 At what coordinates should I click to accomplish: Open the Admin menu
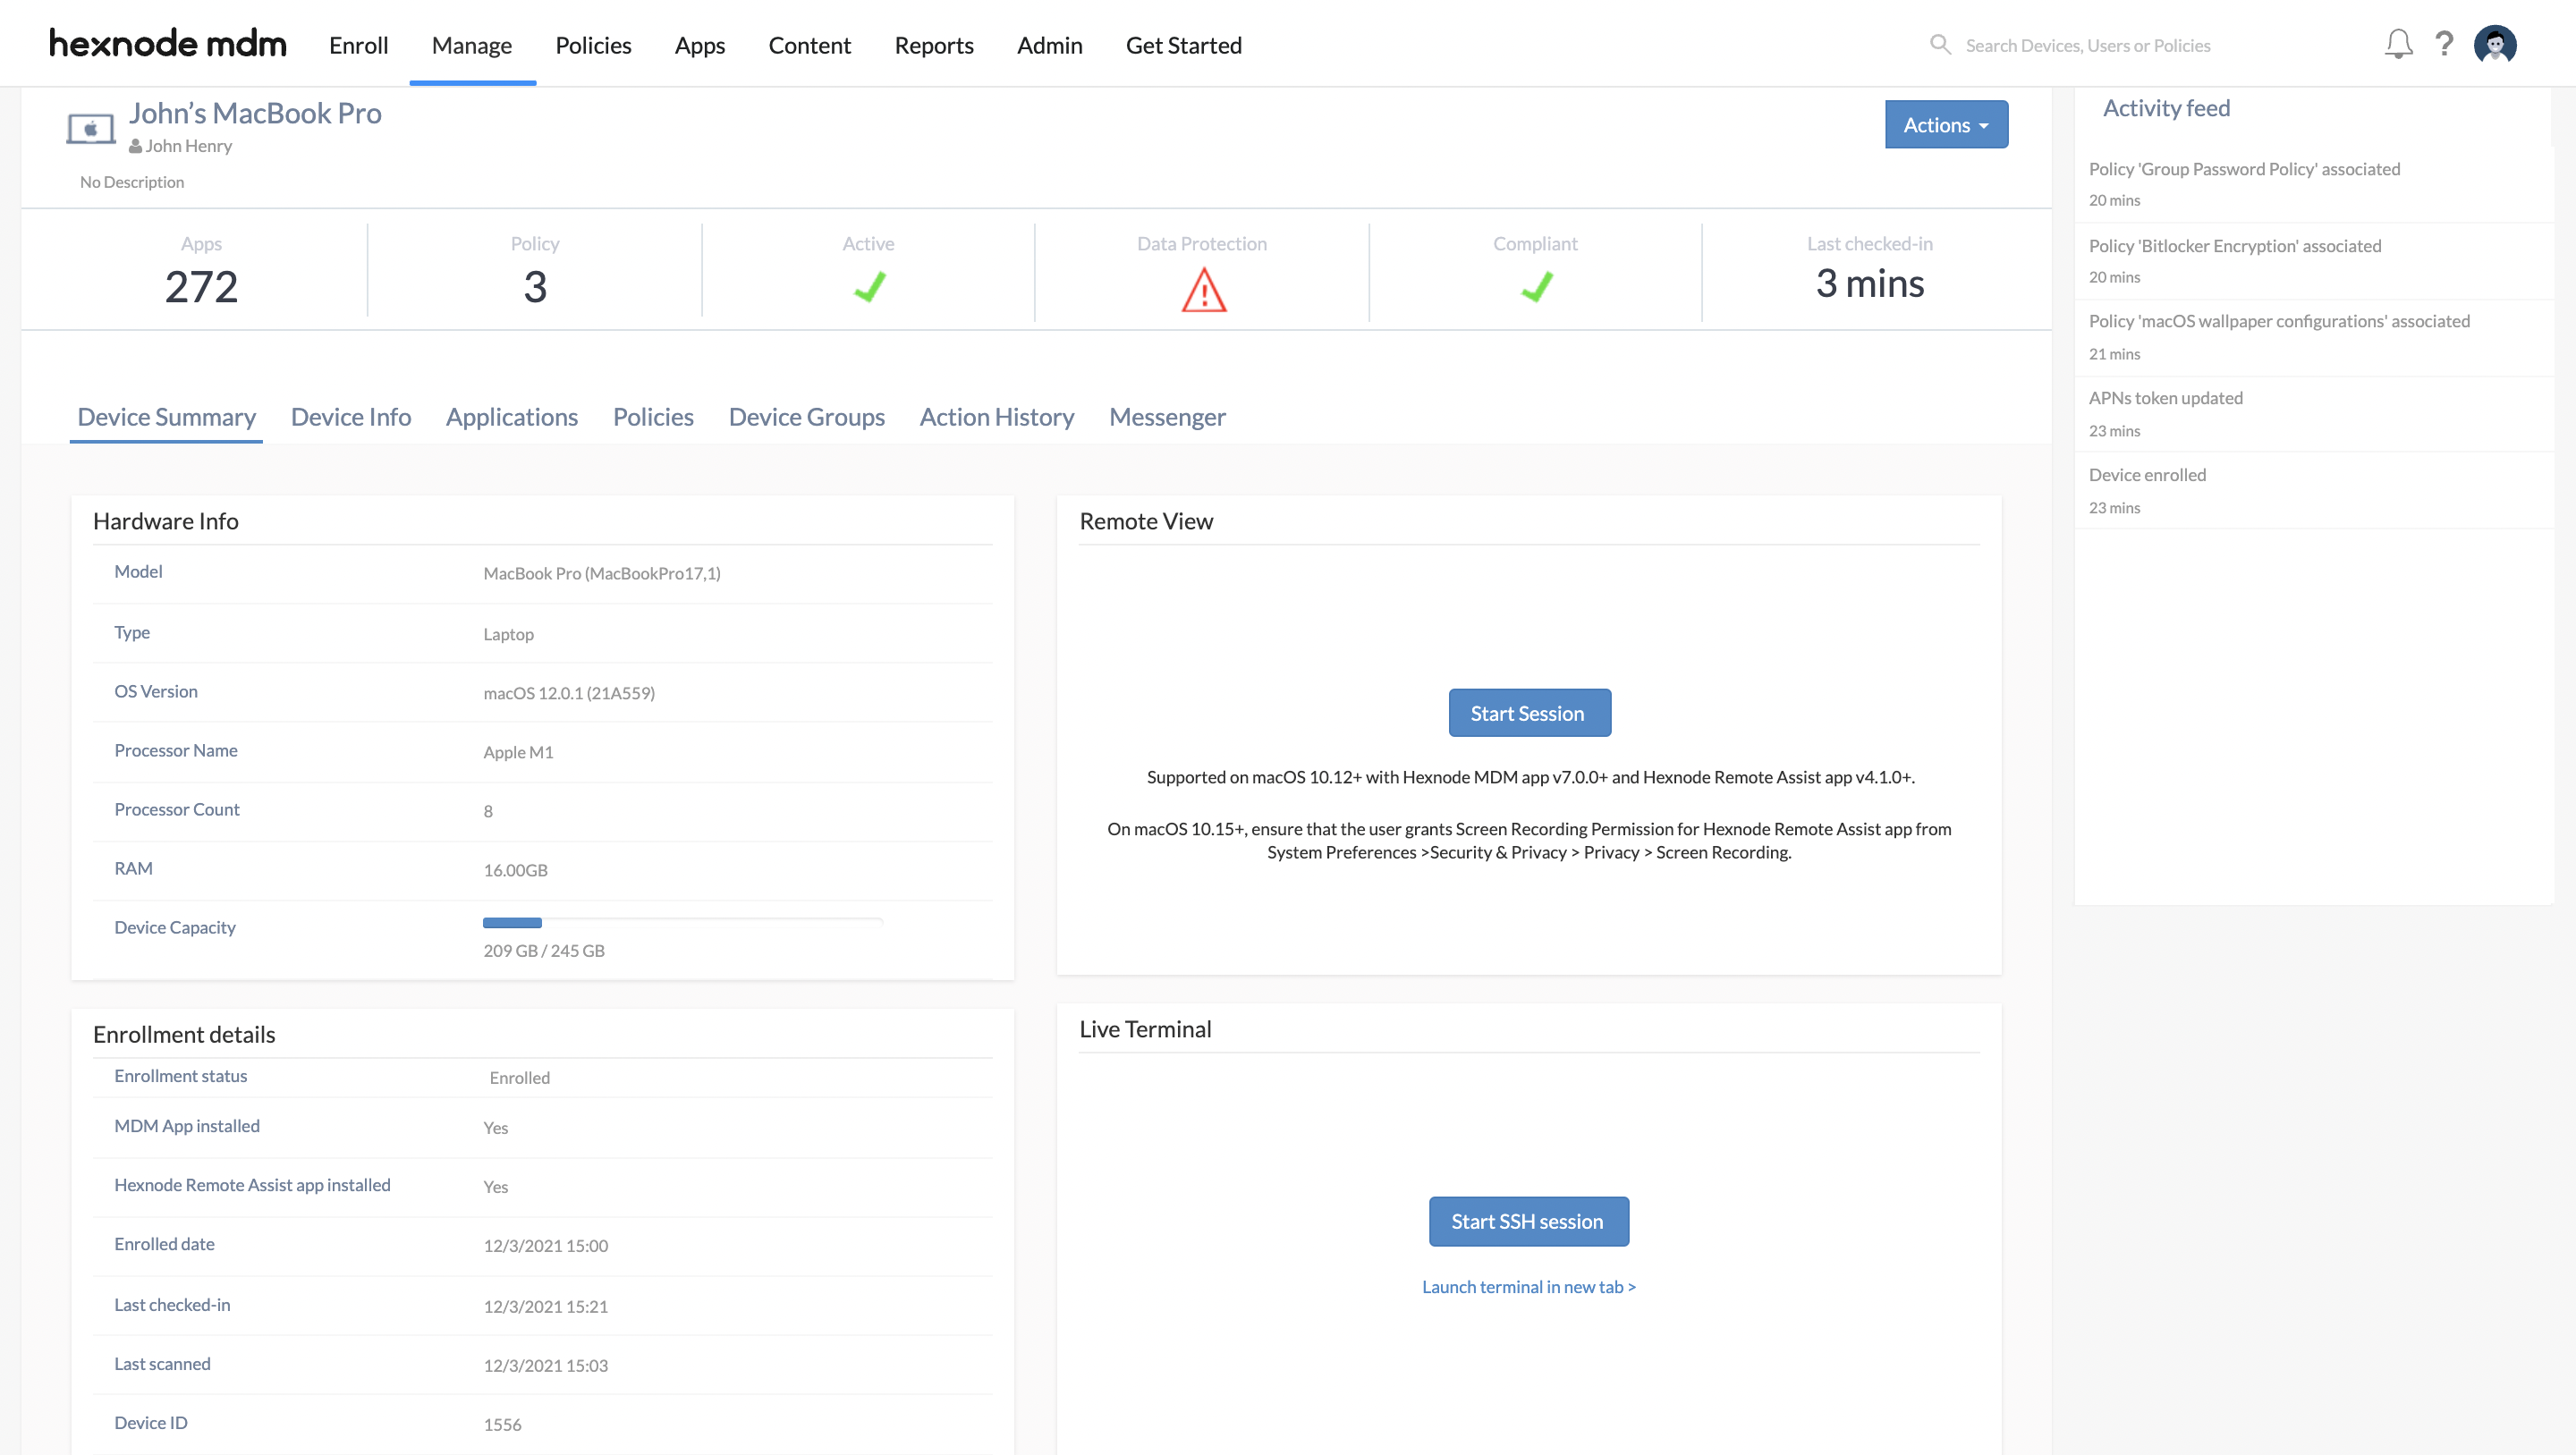pos(1049,45)
